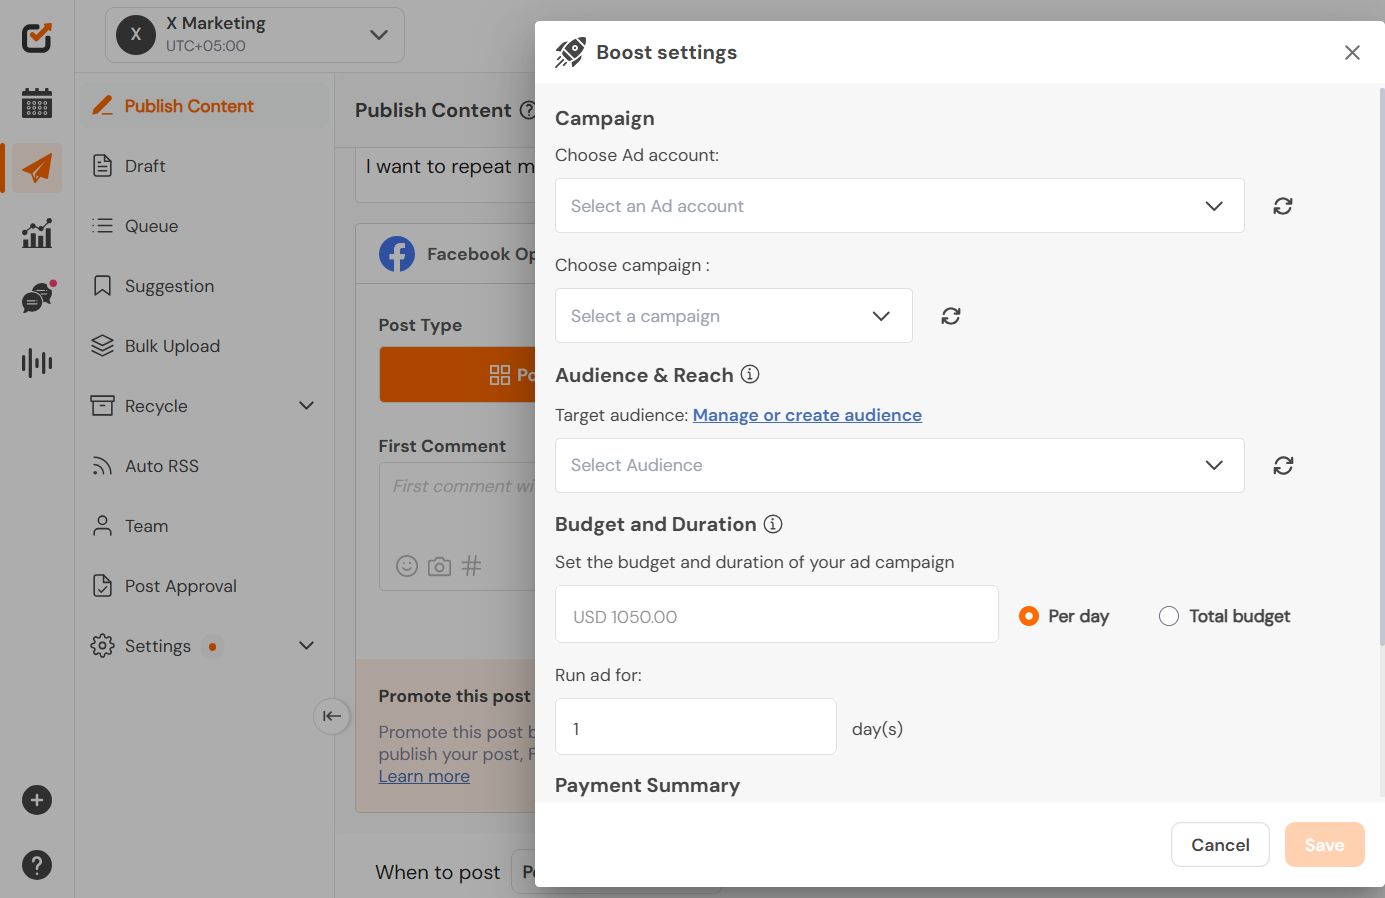Click camera icon in First Comment box

[x=439, y=567]
